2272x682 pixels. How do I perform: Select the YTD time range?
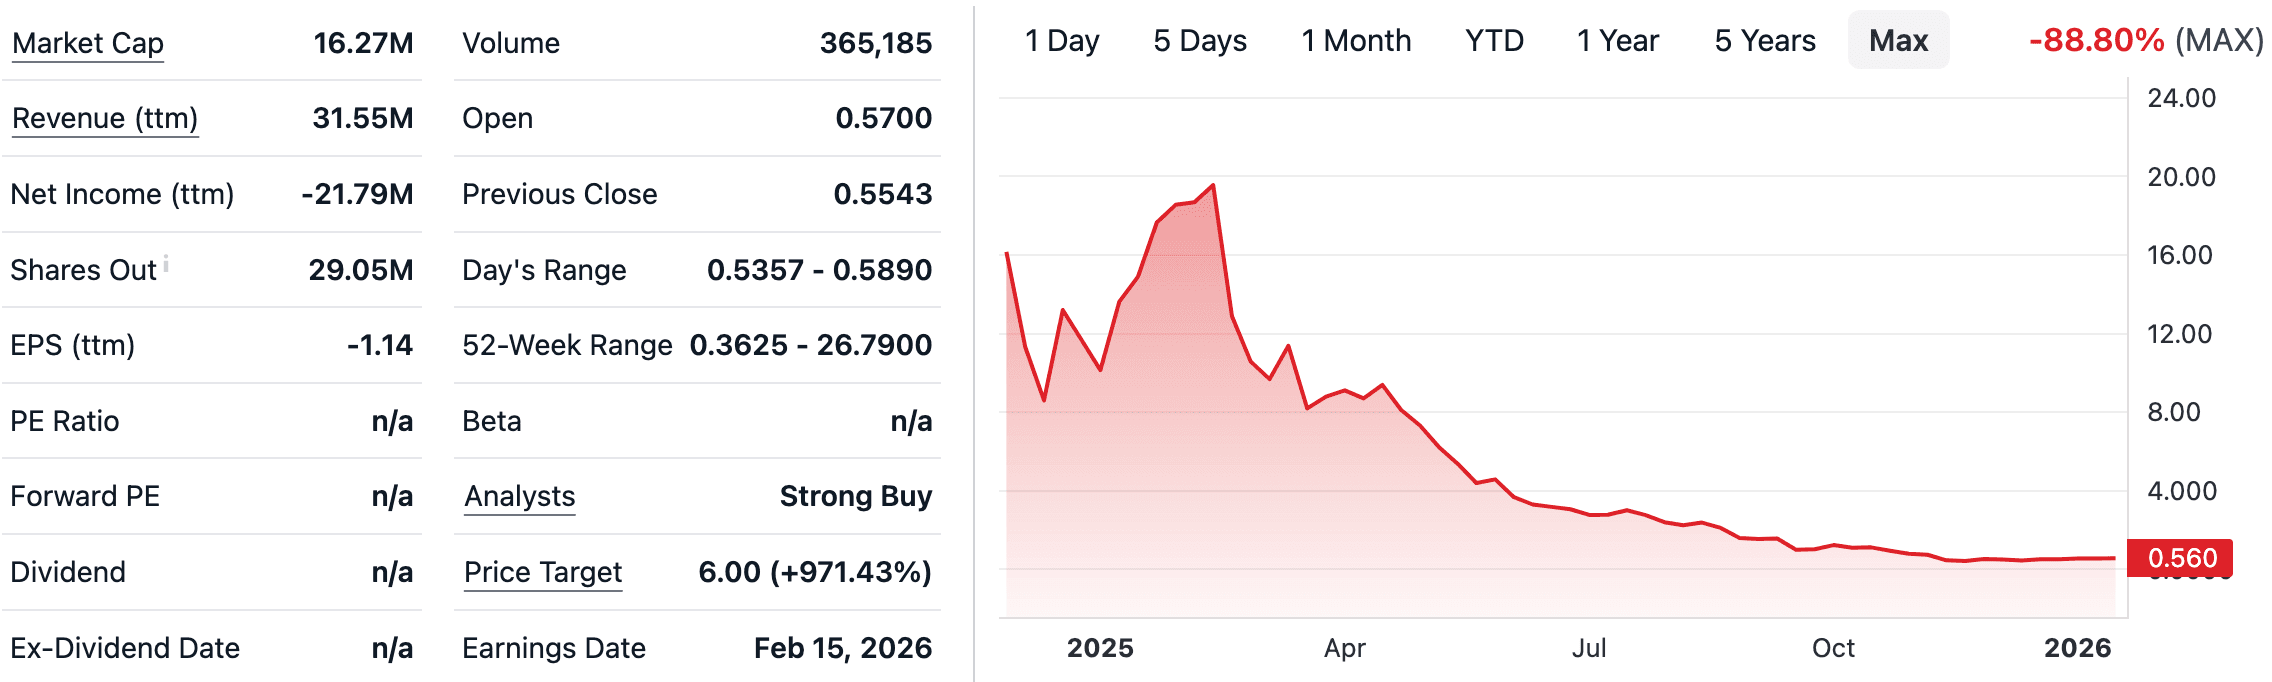point(1494,41)
